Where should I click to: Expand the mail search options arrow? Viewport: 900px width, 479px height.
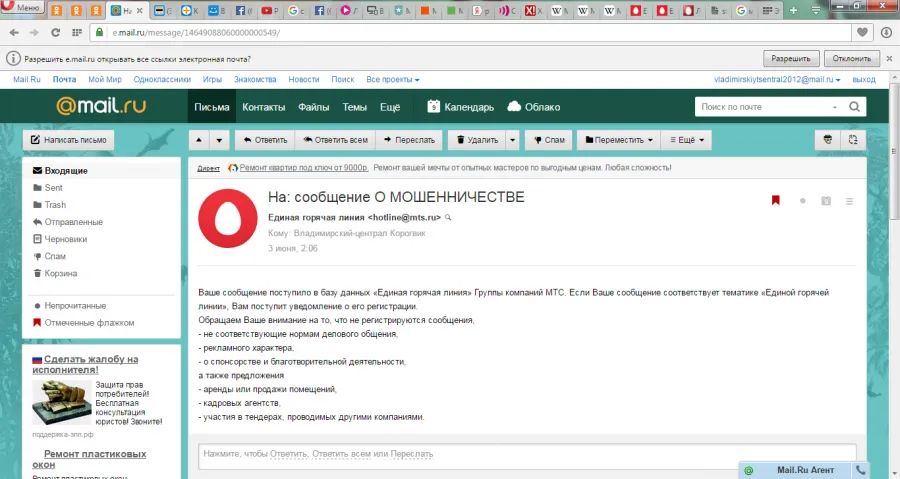[835, 107]
